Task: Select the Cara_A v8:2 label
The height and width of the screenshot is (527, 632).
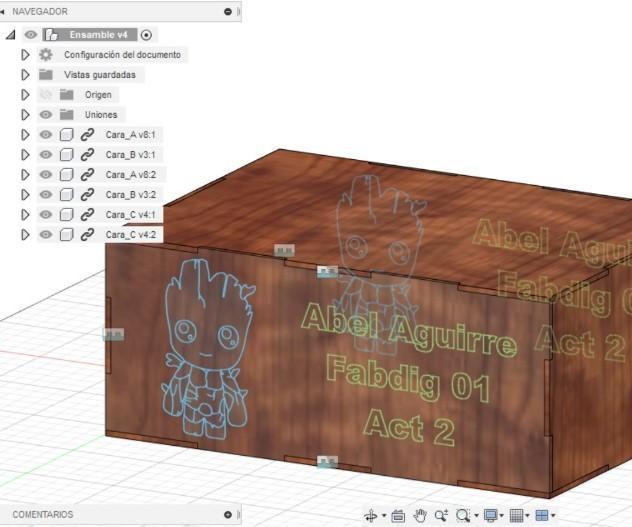Action: (131, 175)
